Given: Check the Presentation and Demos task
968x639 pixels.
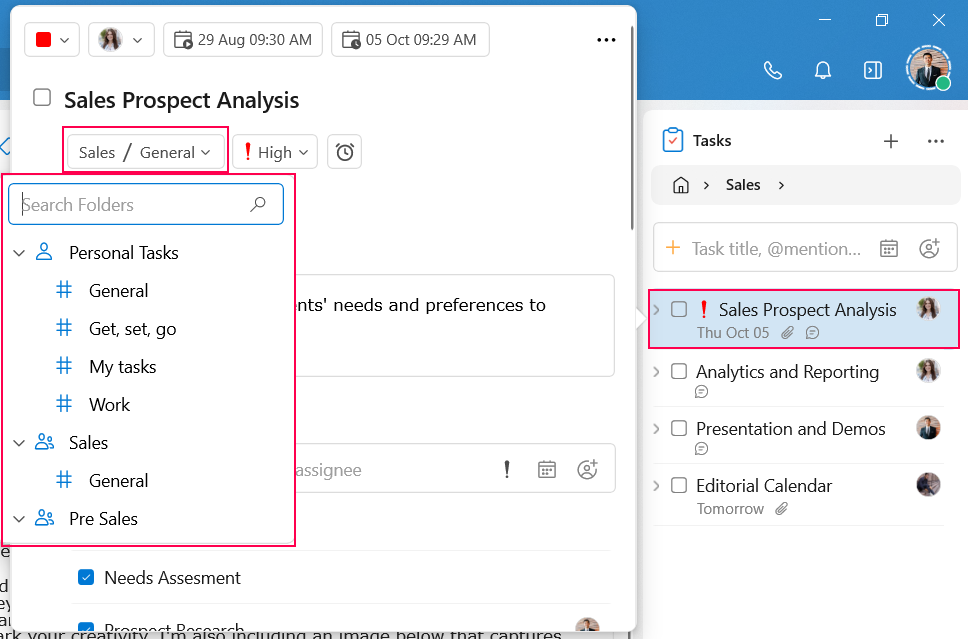Looking at the screenshot, I should click(678, 428).
